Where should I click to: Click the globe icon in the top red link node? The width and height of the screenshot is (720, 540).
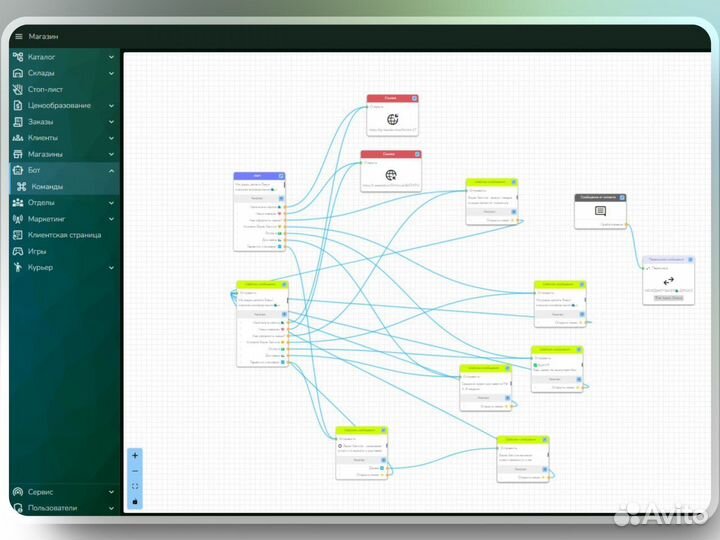pos(392,119)
